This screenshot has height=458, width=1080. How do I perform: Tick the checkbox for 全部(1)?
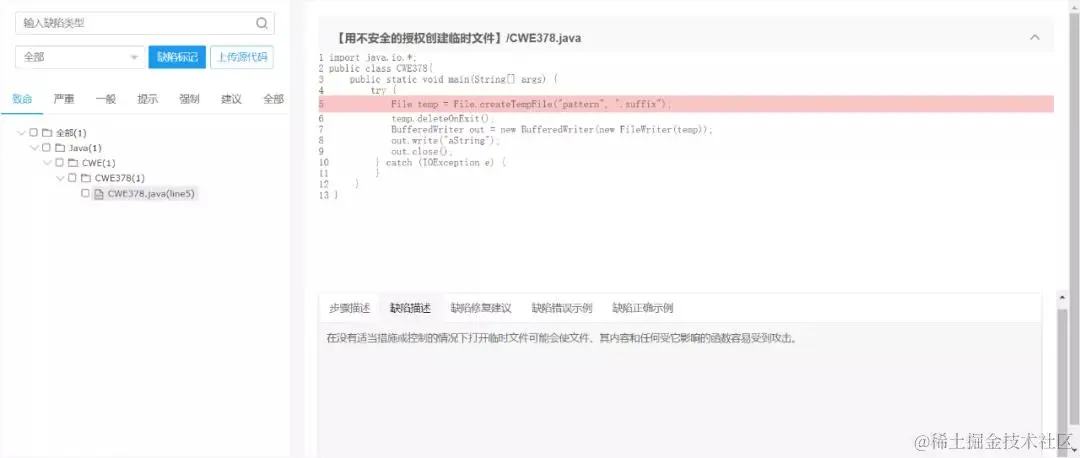tap(34, 132)
